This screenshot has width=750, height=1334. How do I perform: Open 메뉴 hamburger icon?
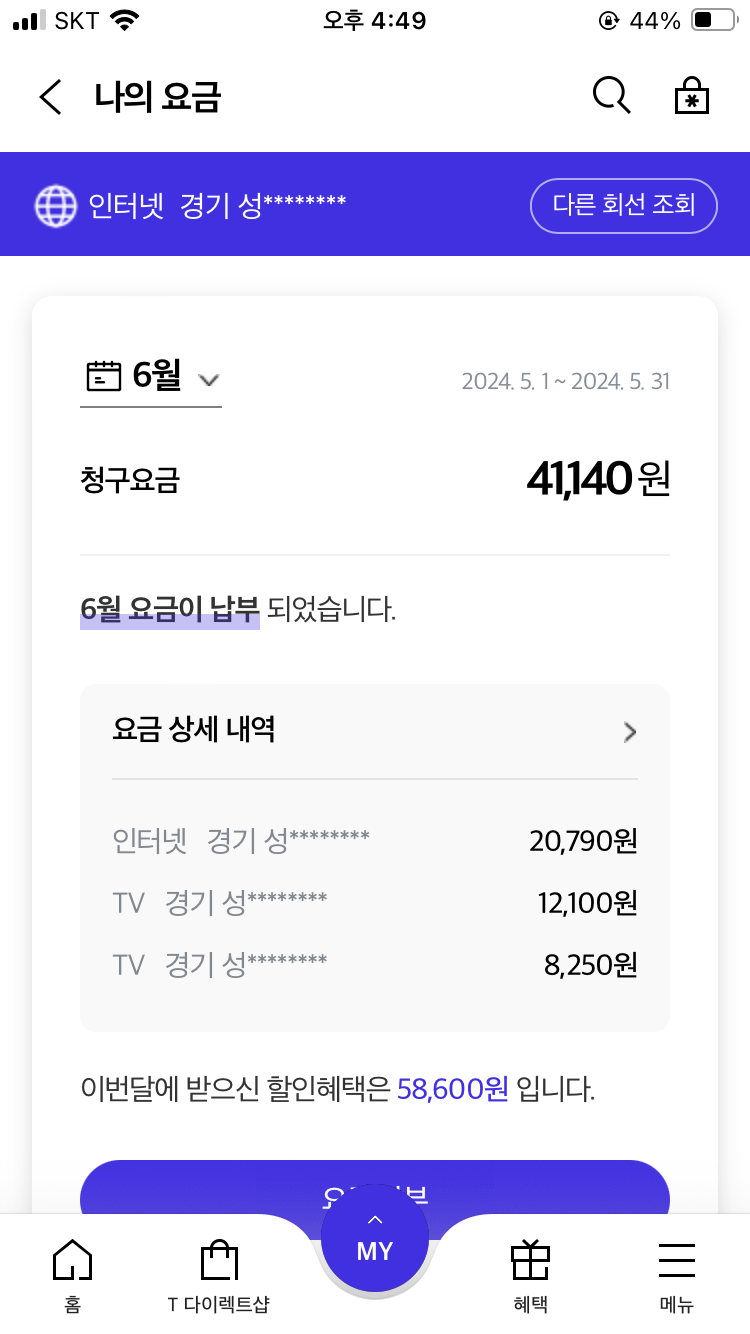coord(677,1260)
